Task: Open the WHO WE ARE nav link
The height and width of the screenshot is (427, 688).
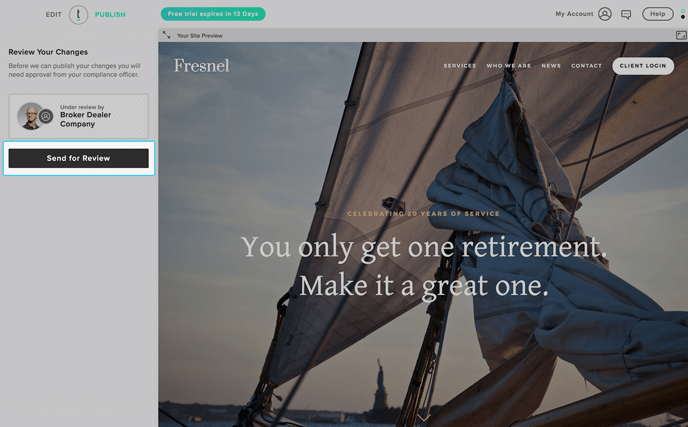Action: pos(509,66)
